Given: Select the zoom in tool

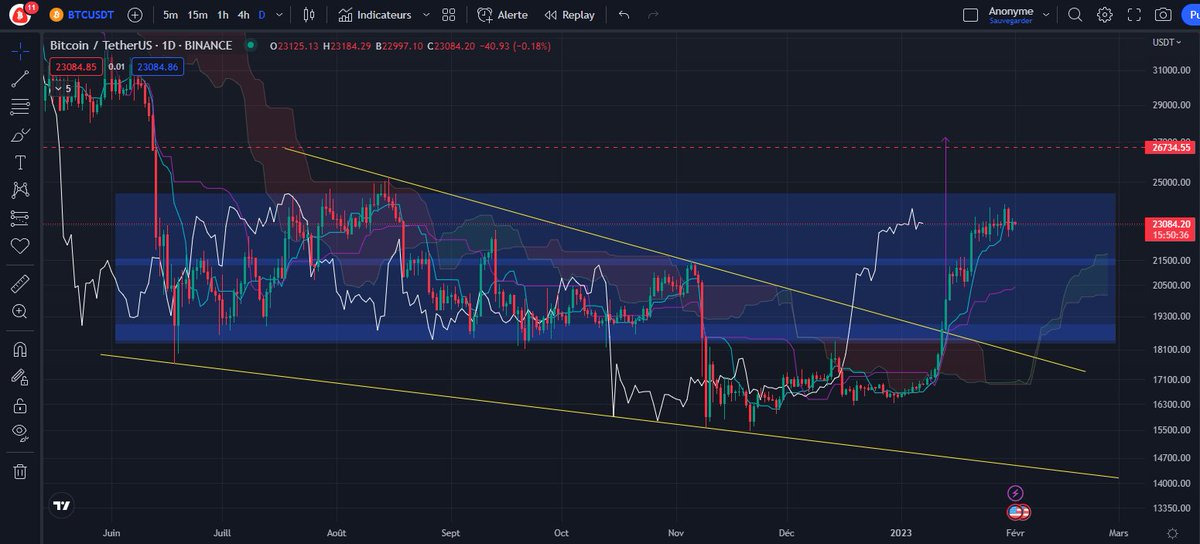Looking at the screenshot, I should 20,312.
